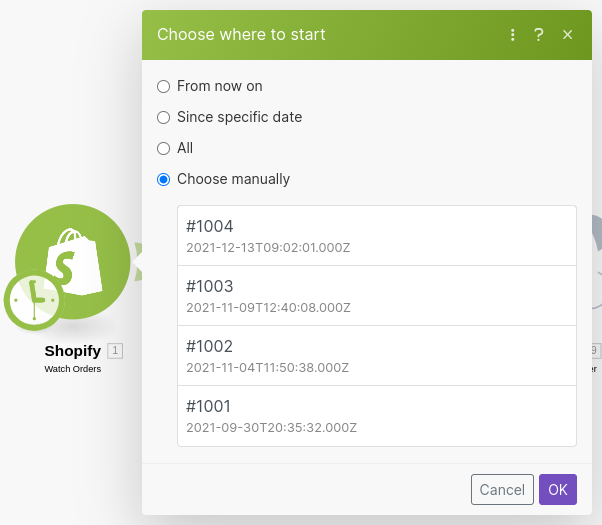The width and height of the screenshot is (602, 525).
Task: Click the Shopify module name label
Action: pos(72,351)
